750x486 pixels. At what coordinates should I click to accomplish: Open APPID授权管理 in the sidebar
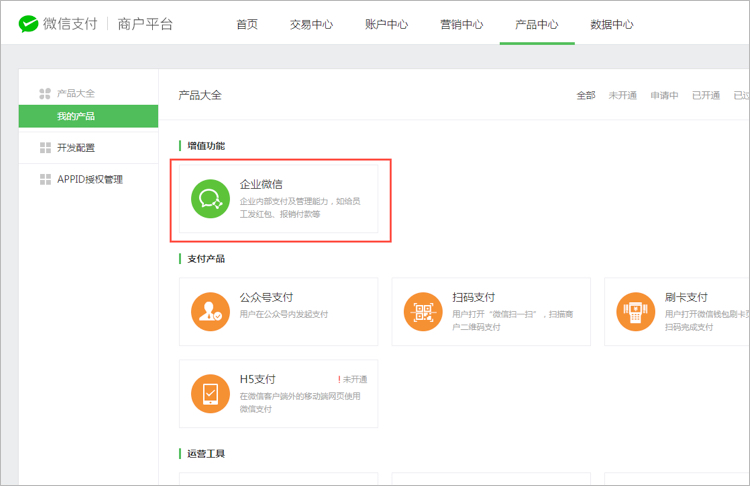[x=88, y=179]
